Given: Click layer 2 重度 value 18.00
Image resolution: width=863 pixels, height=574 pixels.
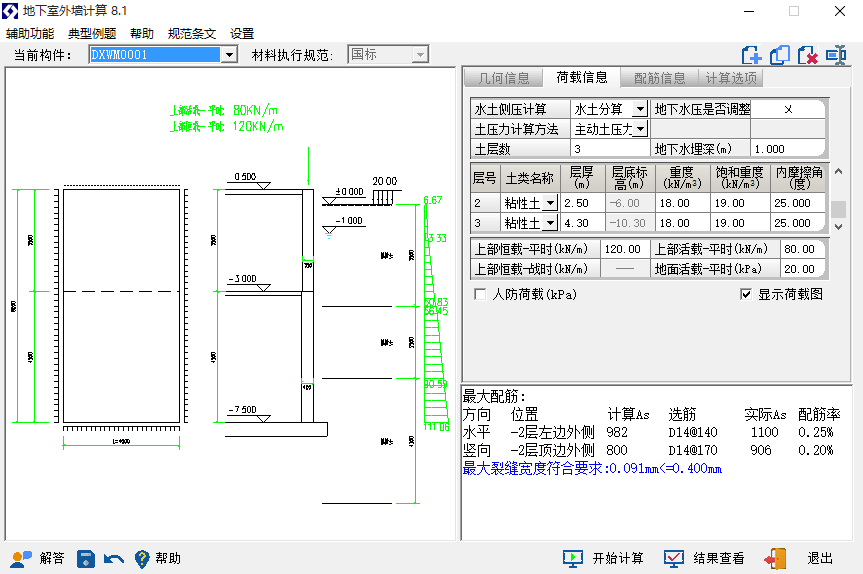Looking at the screenshot, I should pyautogui.click(x=682, y=203).
